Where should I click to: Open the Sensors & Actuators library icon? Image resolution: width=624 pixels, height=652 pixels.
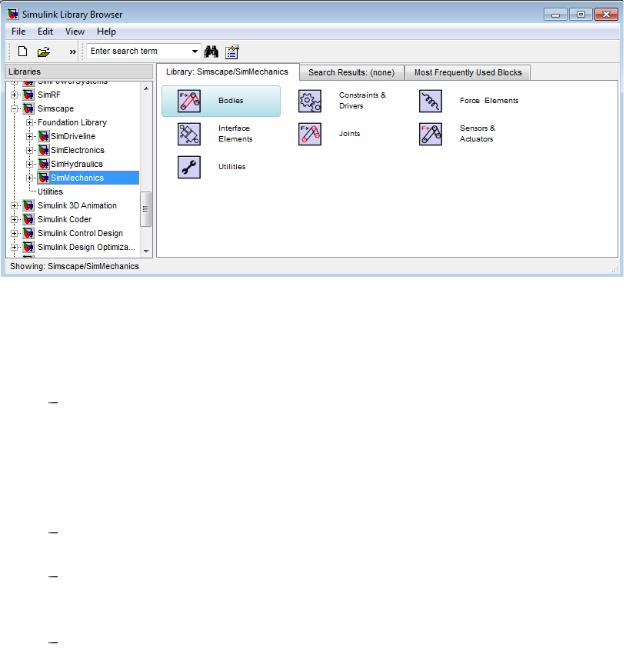[430, 134]
